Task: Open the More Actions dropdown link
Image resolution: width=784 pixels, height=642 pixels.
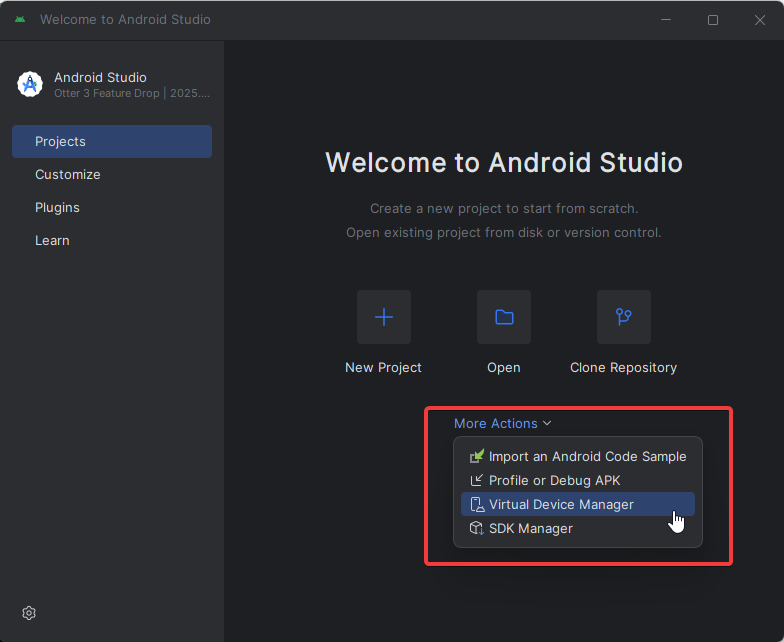Action: 502,424
